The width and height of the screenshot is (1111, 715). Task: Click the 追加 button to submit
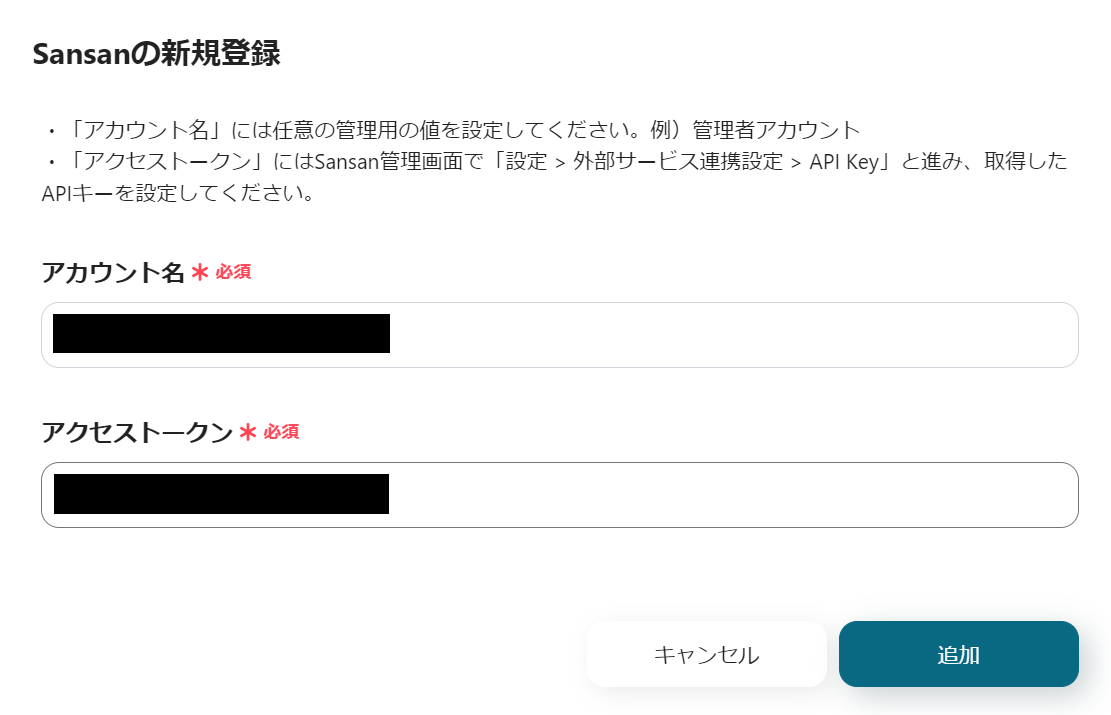tap(958, 653)
